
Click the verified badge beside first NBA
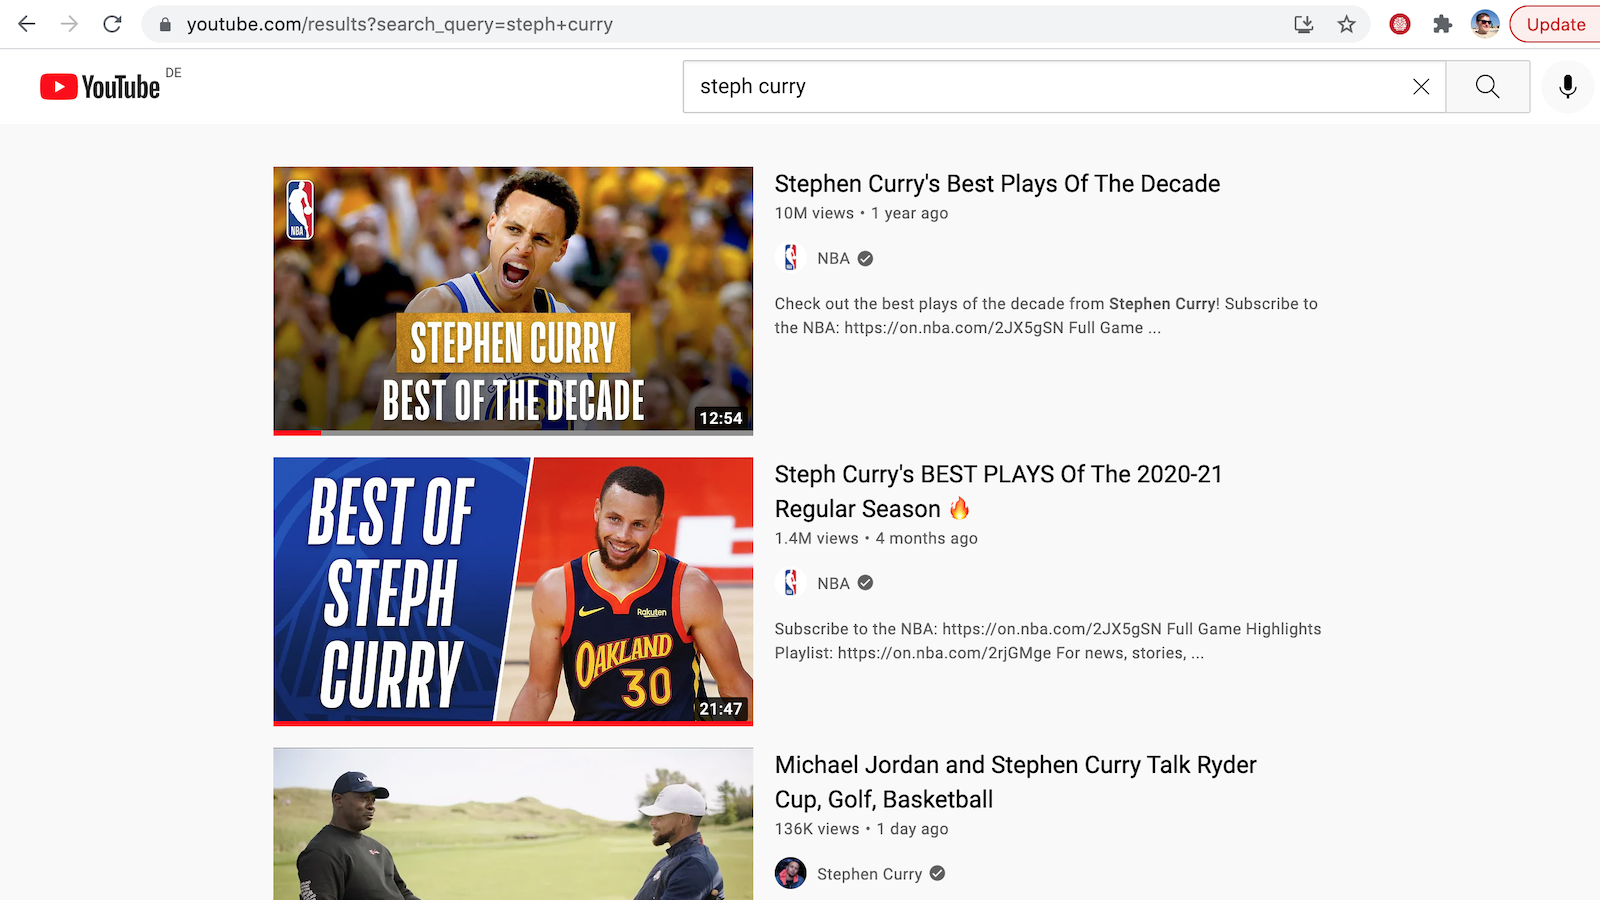click(x=865, y=258)
